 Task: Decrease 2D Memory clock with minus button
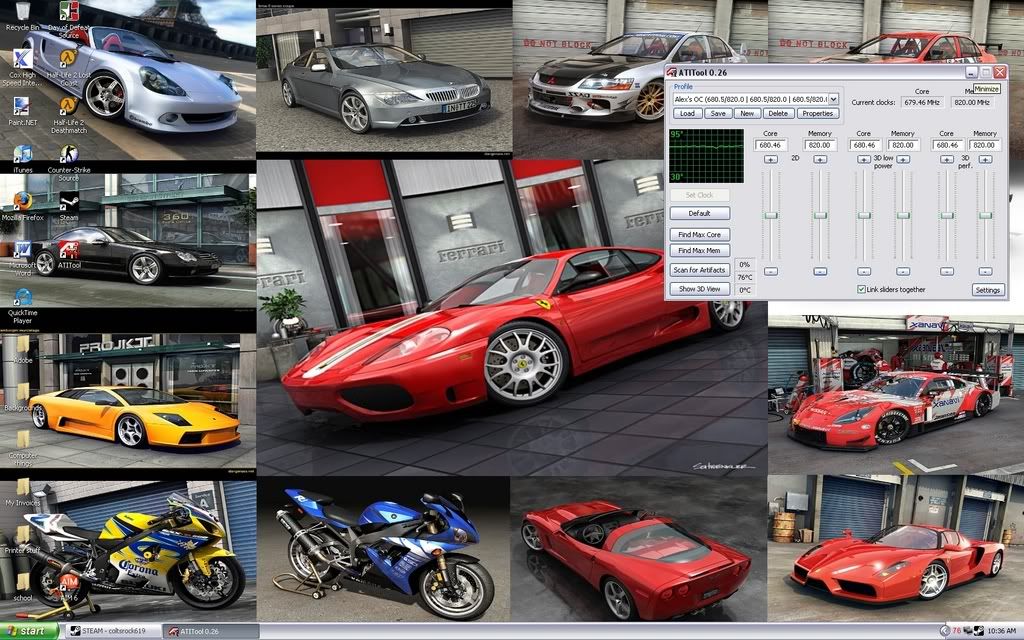pos(820,271)
